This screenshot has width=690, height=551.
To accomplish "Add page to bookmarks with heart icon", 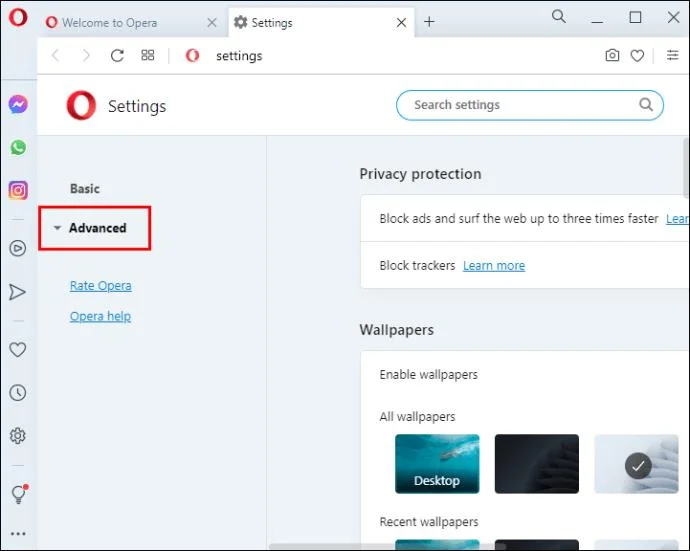I will pos(637,55).
